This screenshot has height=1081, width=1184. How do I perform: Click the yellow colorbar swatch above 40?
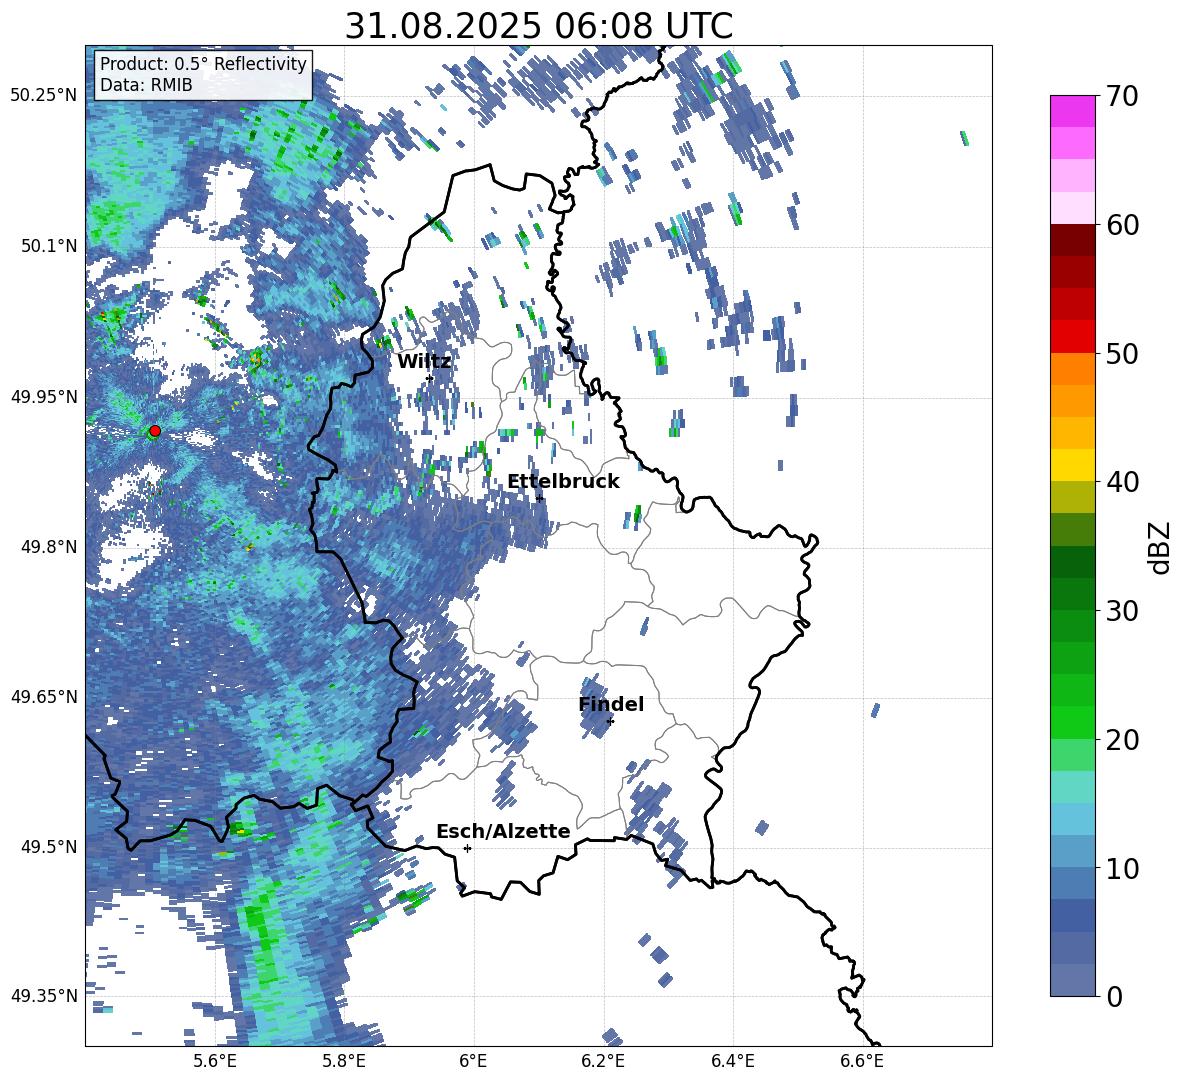(x=1073, y=465)
